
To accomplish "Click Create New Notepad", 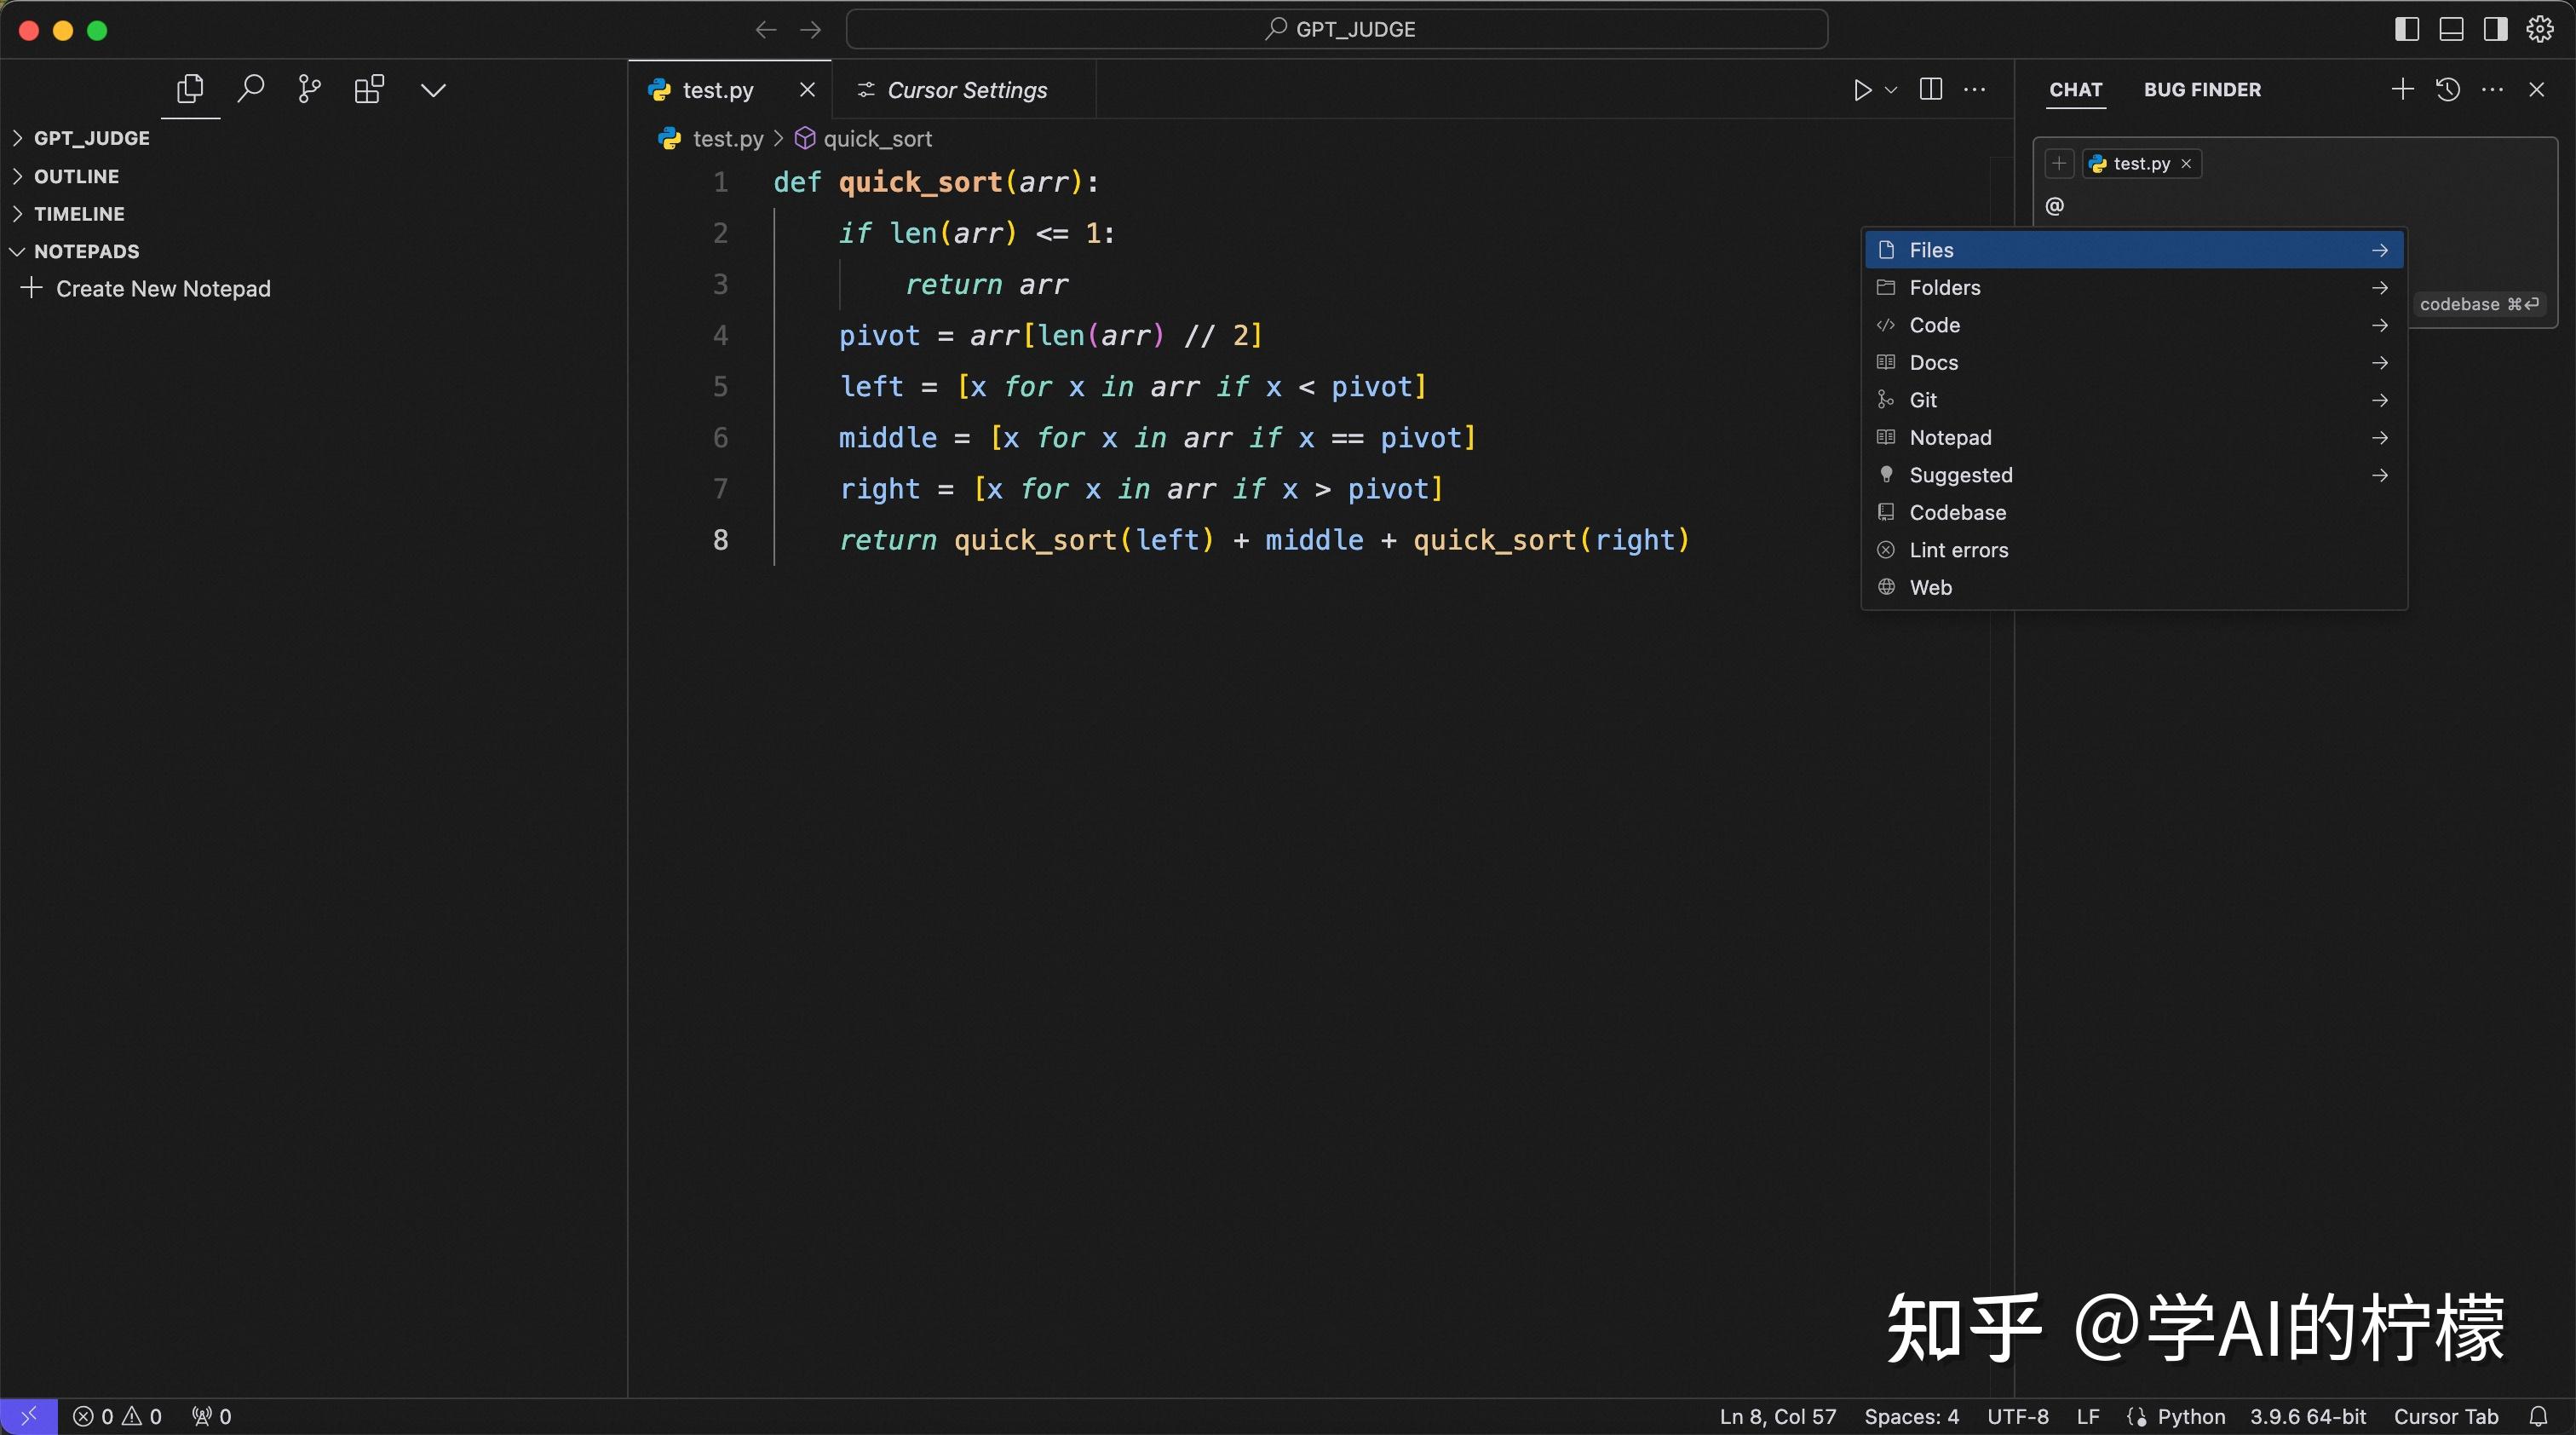I will 162,288.
